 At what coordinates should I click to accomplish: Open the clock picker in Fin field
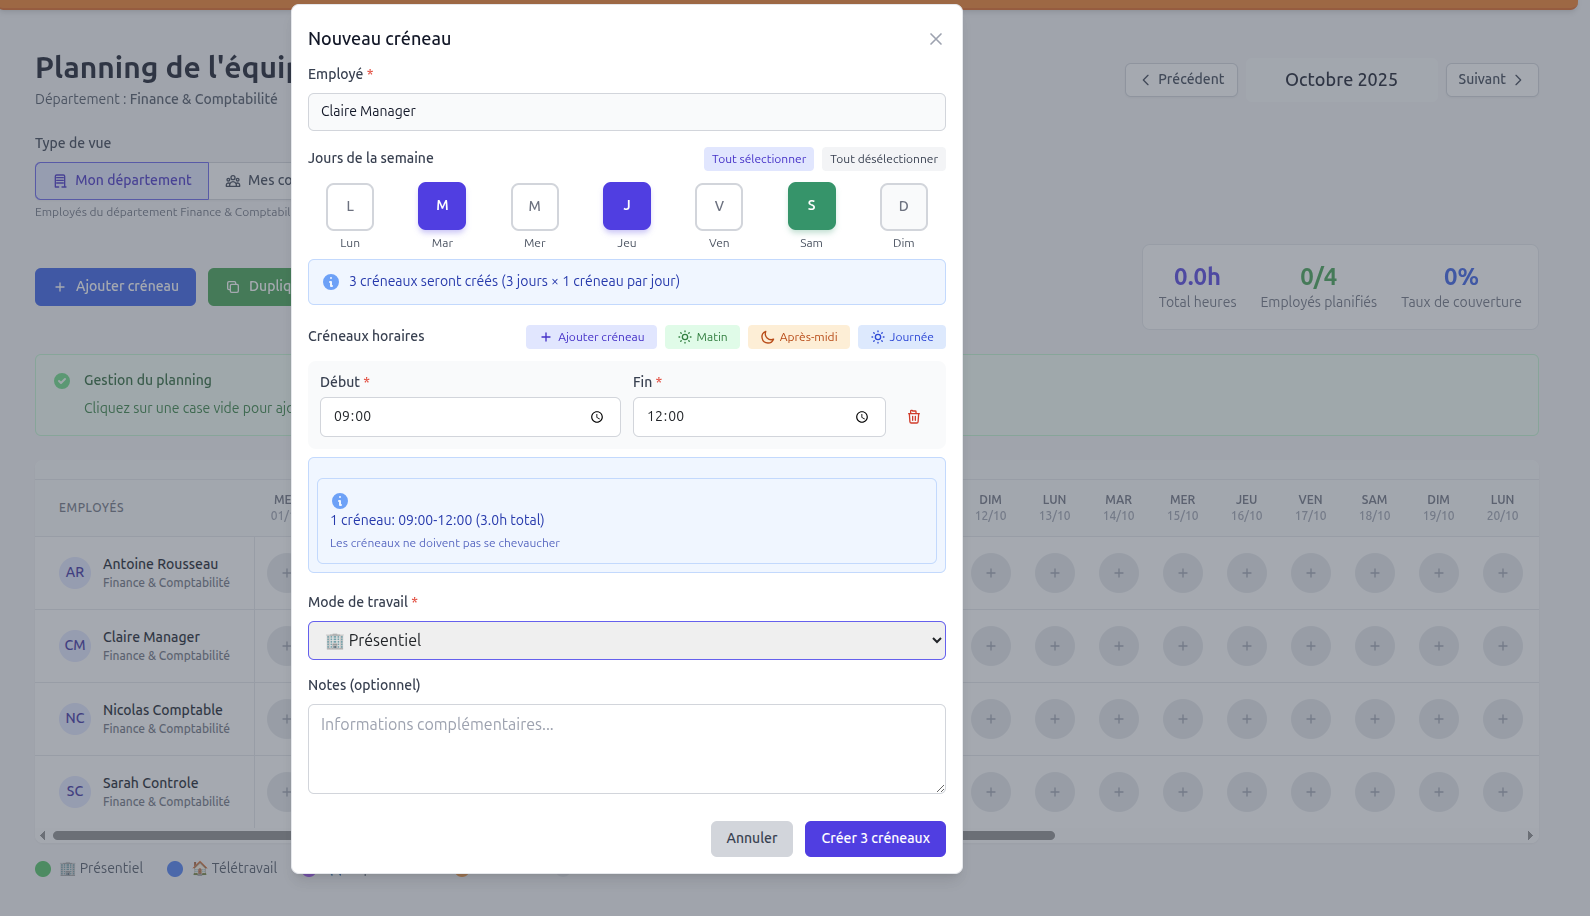(861, 417)
